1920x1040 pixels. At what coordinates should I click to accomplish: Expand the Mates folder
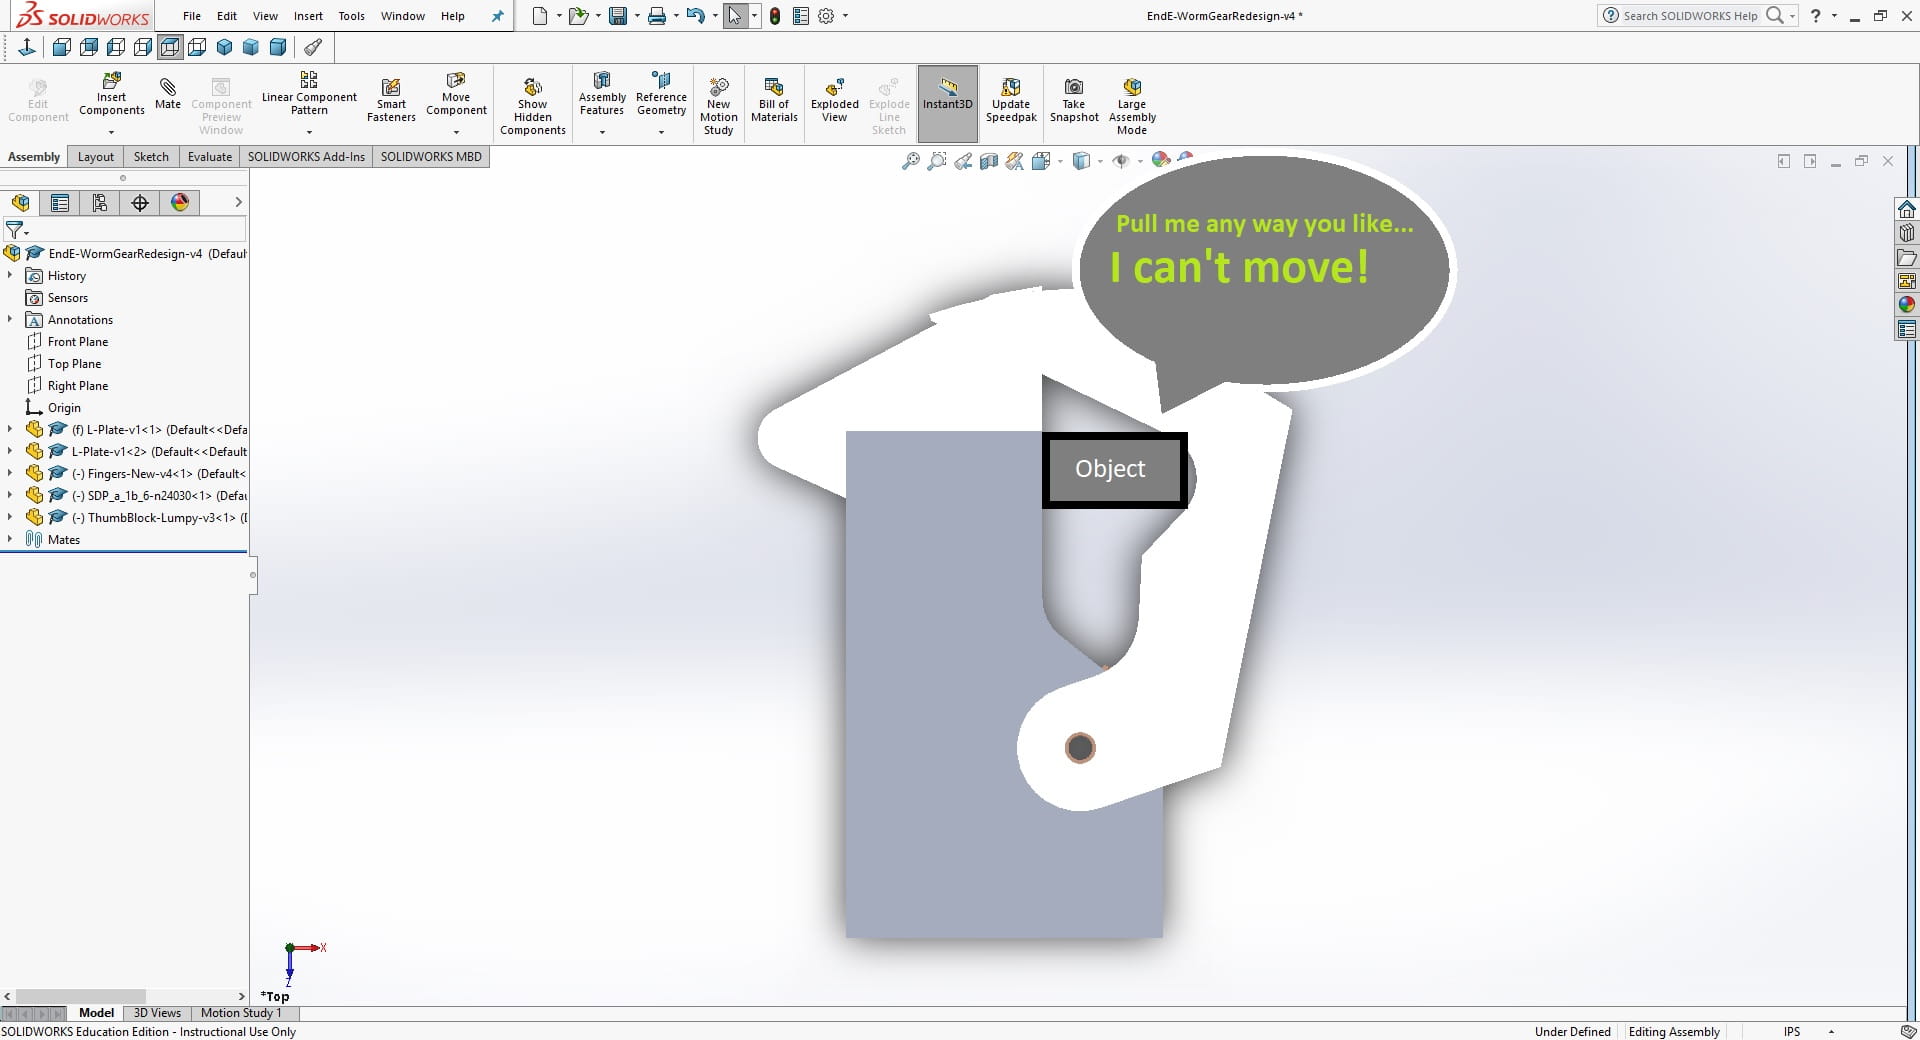[10, 539]
